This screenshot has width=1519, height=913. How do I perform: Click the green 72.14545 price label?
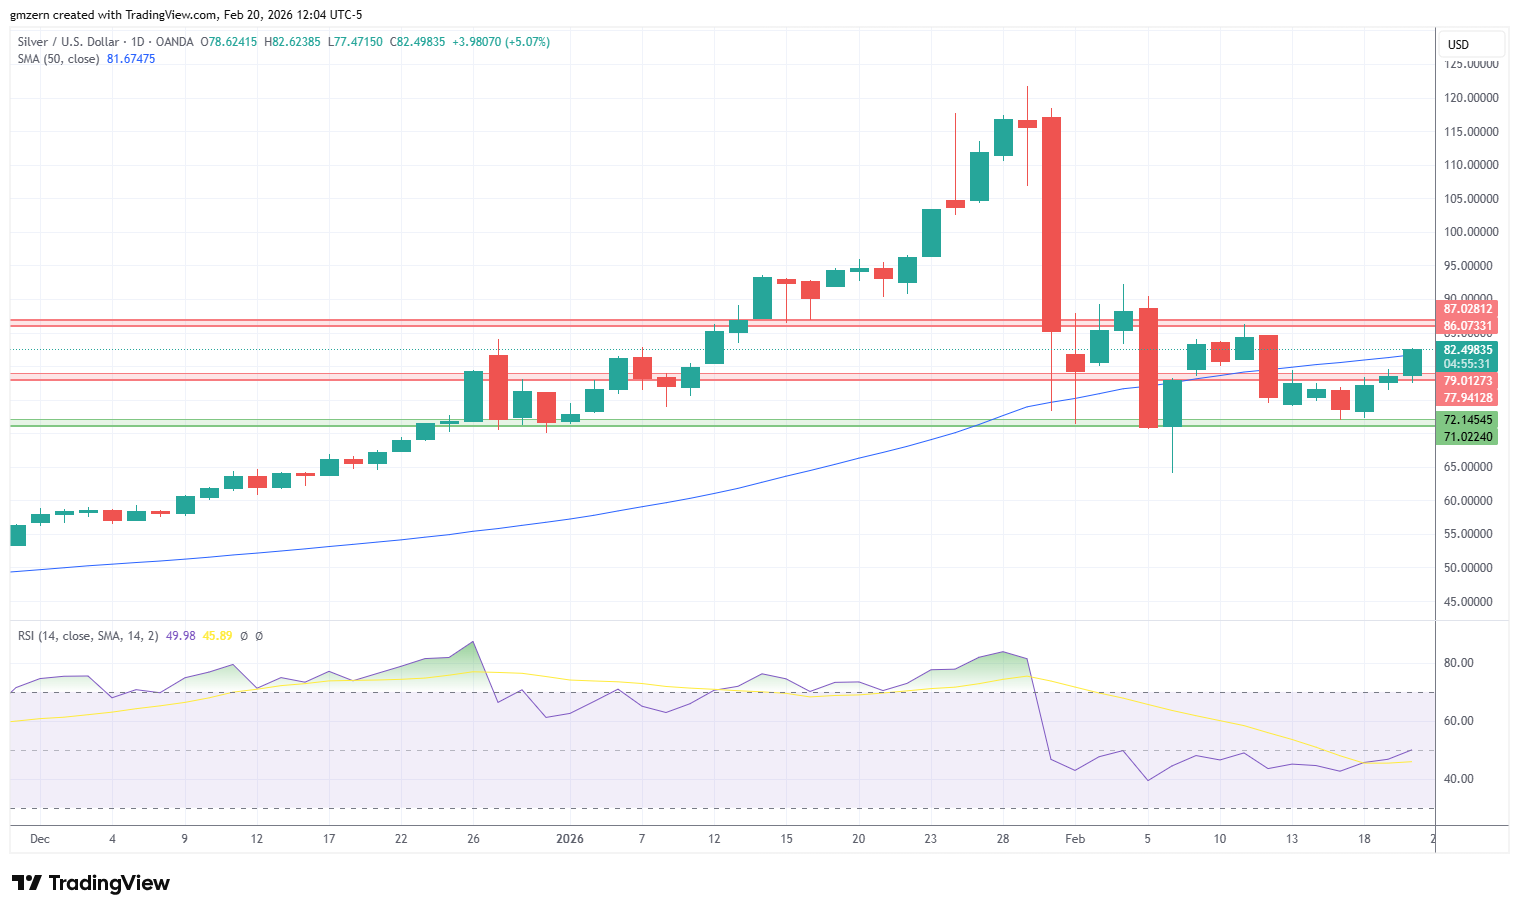click(1468, 420)
